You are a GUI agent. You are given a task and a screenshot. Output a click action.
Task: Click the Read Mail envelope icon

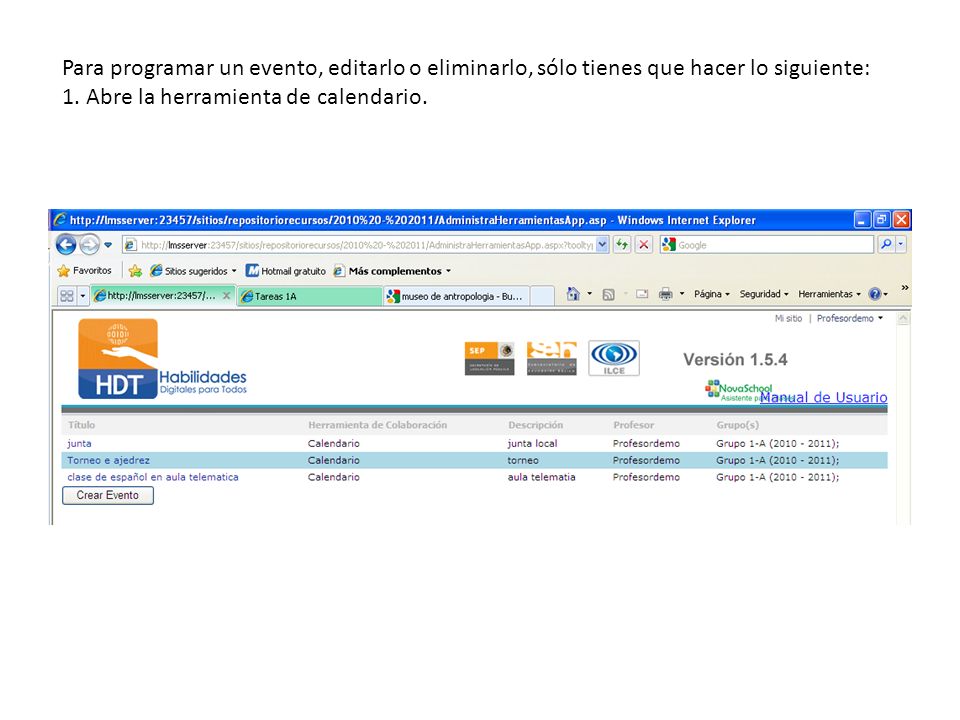coord(642,294)
